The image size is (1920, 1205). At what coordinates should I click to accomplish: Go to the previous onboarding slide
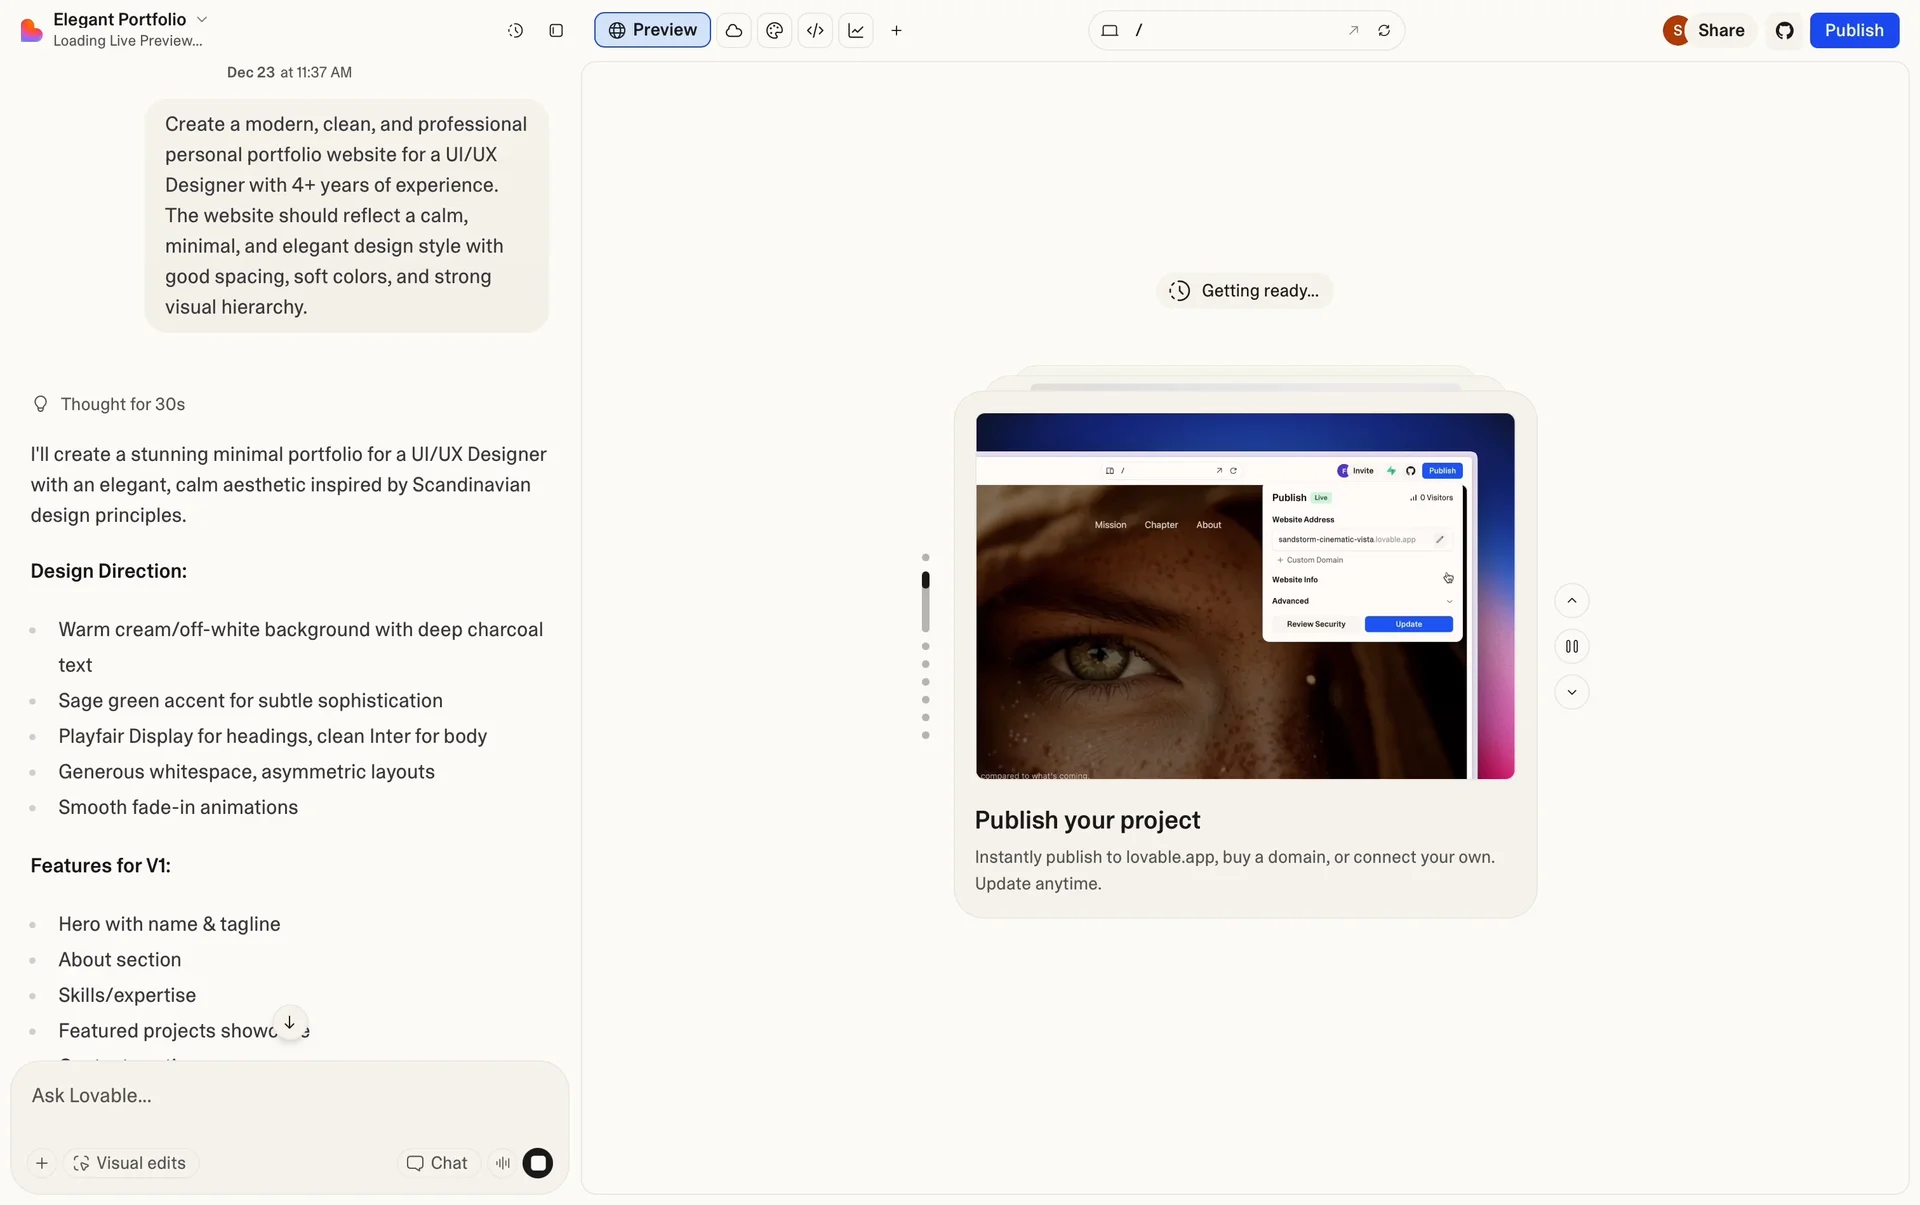[x=1571, y=601]
